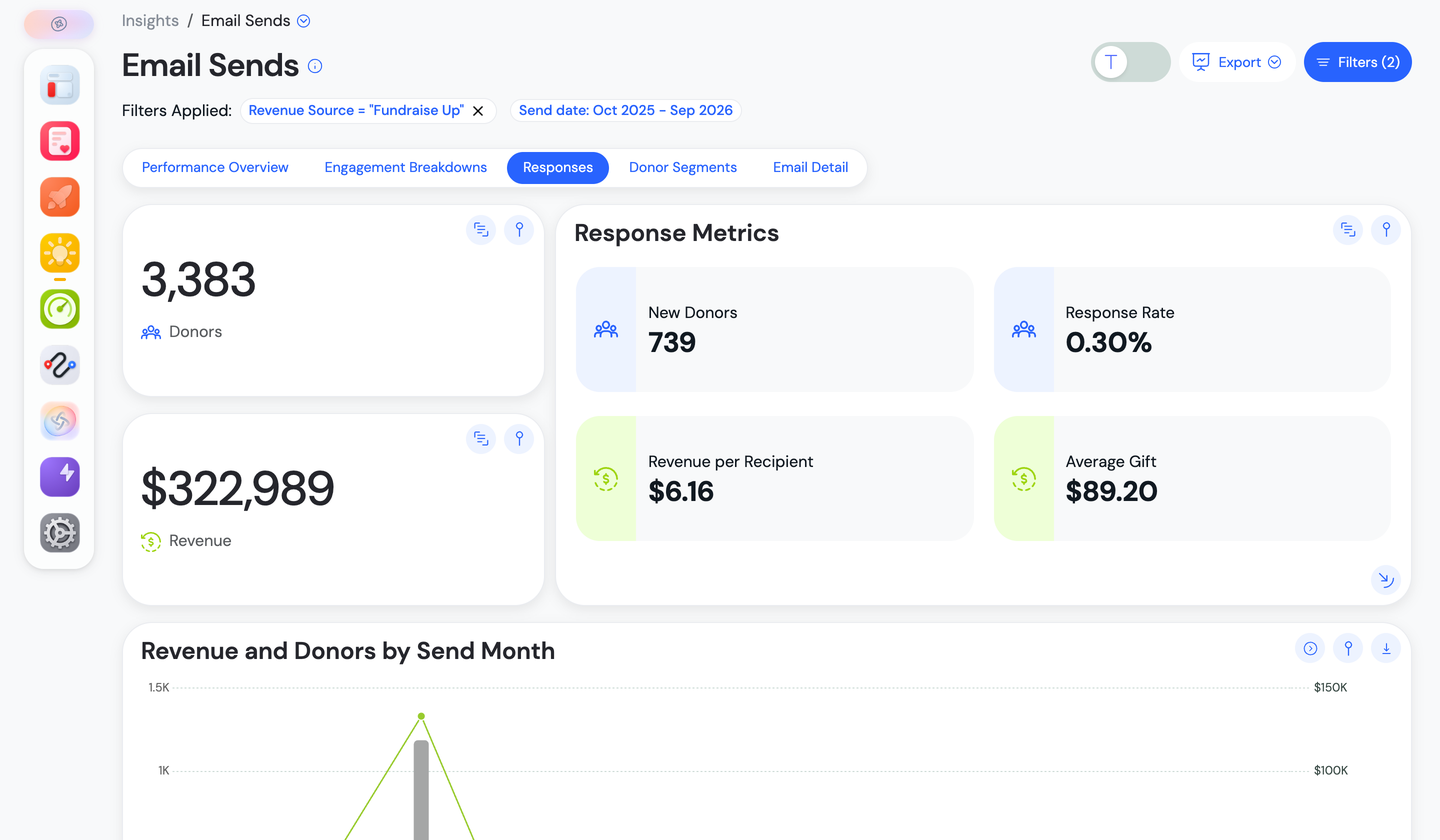Screen dimensions: 1440x840
Task: Open the yellow lightbulb Insights sidebar icon
Action: [x=60, y=253]
